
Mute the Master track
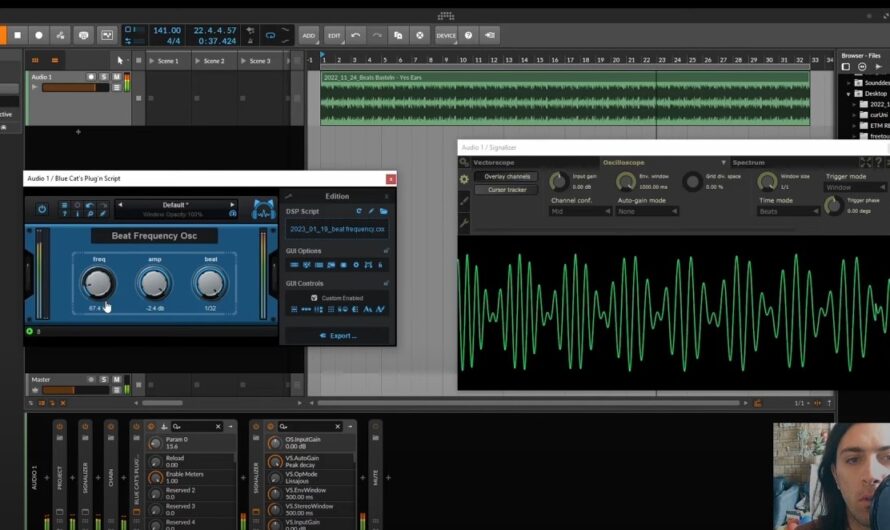click(117, 379)
